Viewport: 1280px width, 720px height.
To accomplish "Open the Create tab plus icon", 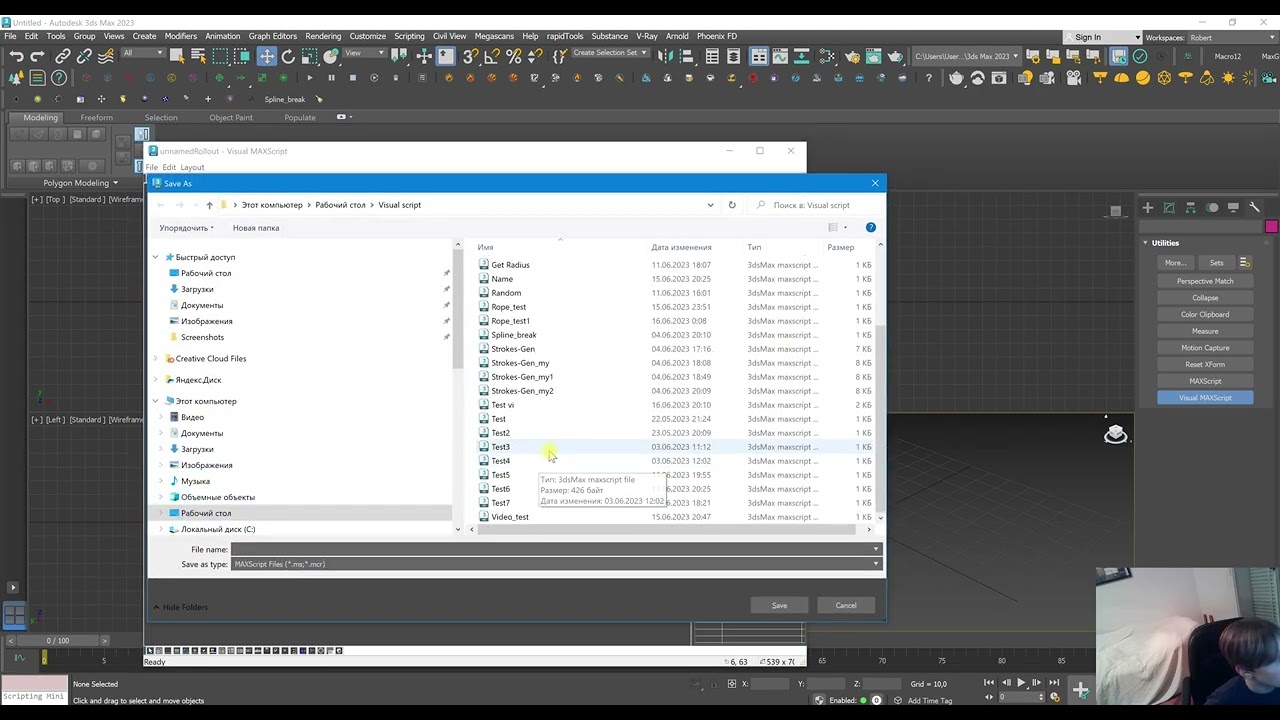I will (x=1148, y=207).
